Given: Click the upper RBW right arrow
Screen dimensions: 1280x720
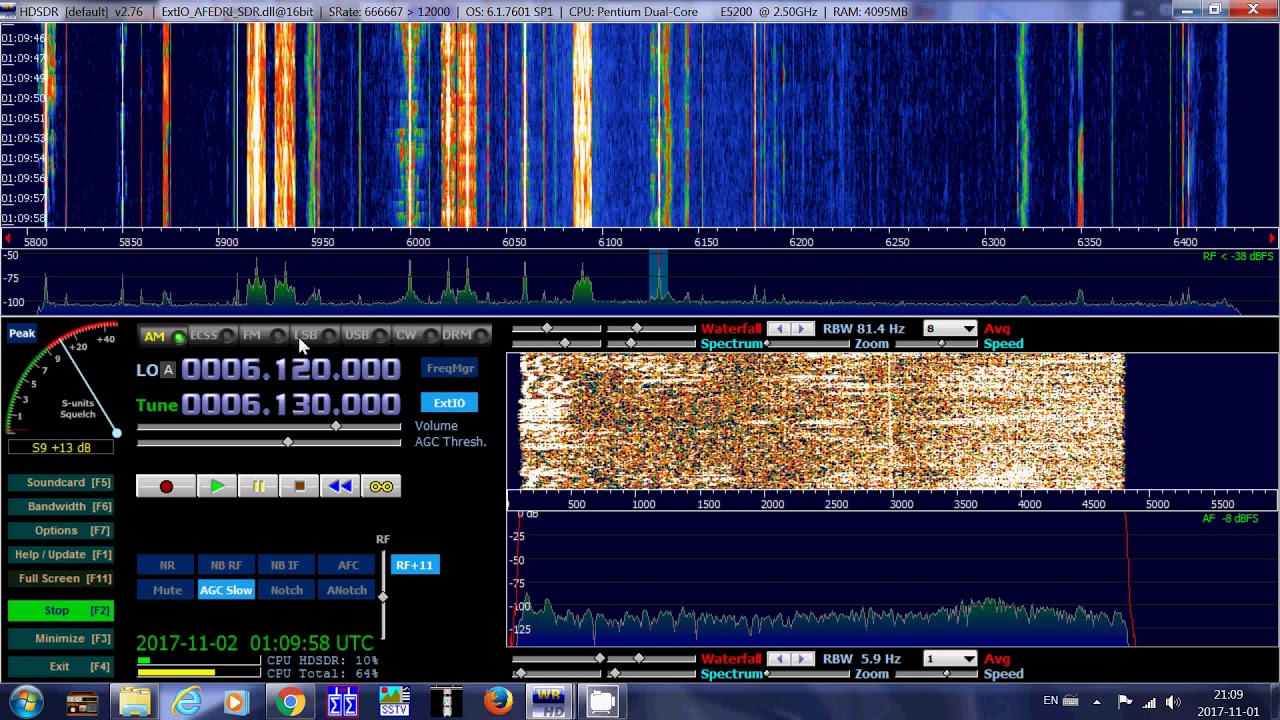Looking at the screenshot, I should [x=801, y=329].
